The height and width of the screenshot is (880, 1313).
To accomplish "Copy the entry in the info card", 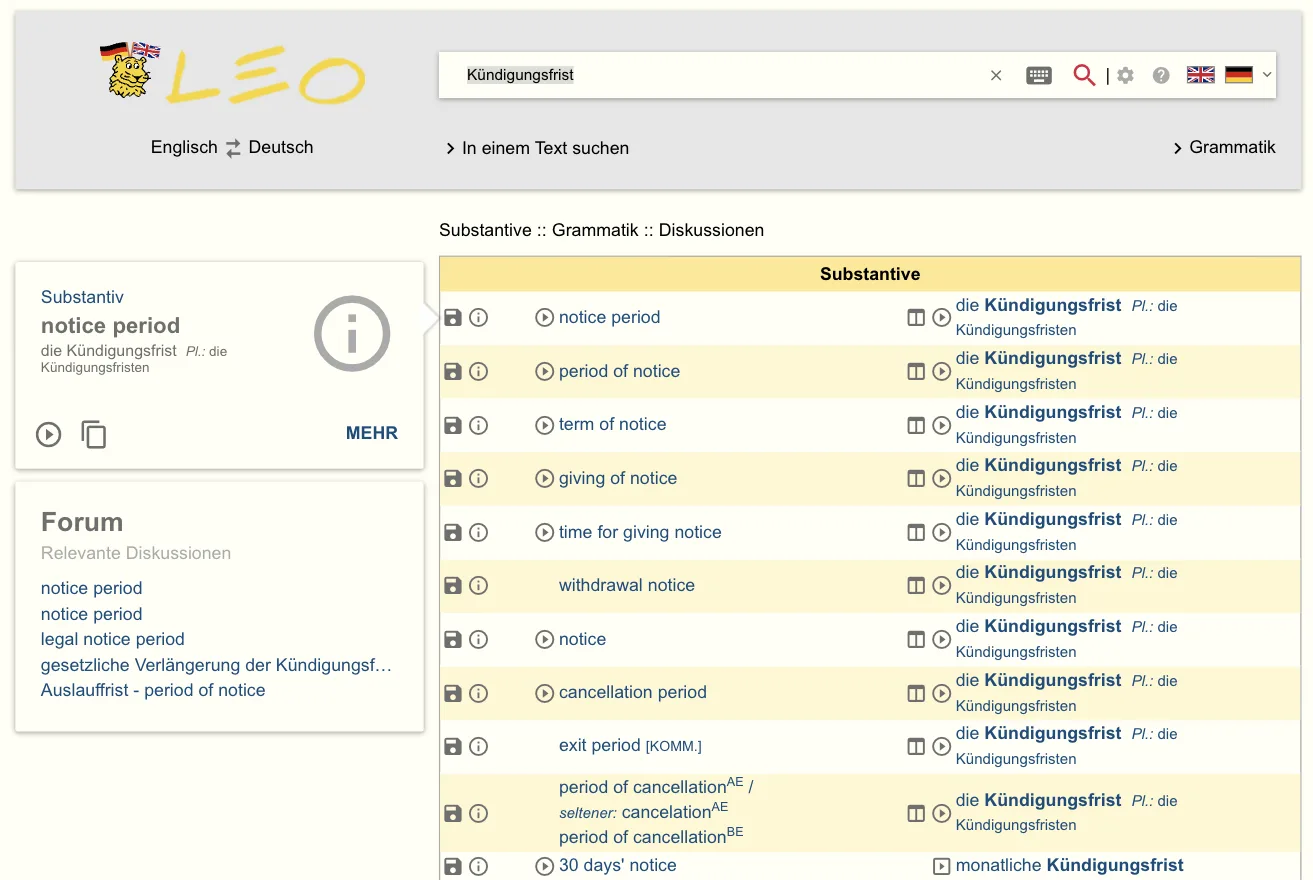I will 94,434.
